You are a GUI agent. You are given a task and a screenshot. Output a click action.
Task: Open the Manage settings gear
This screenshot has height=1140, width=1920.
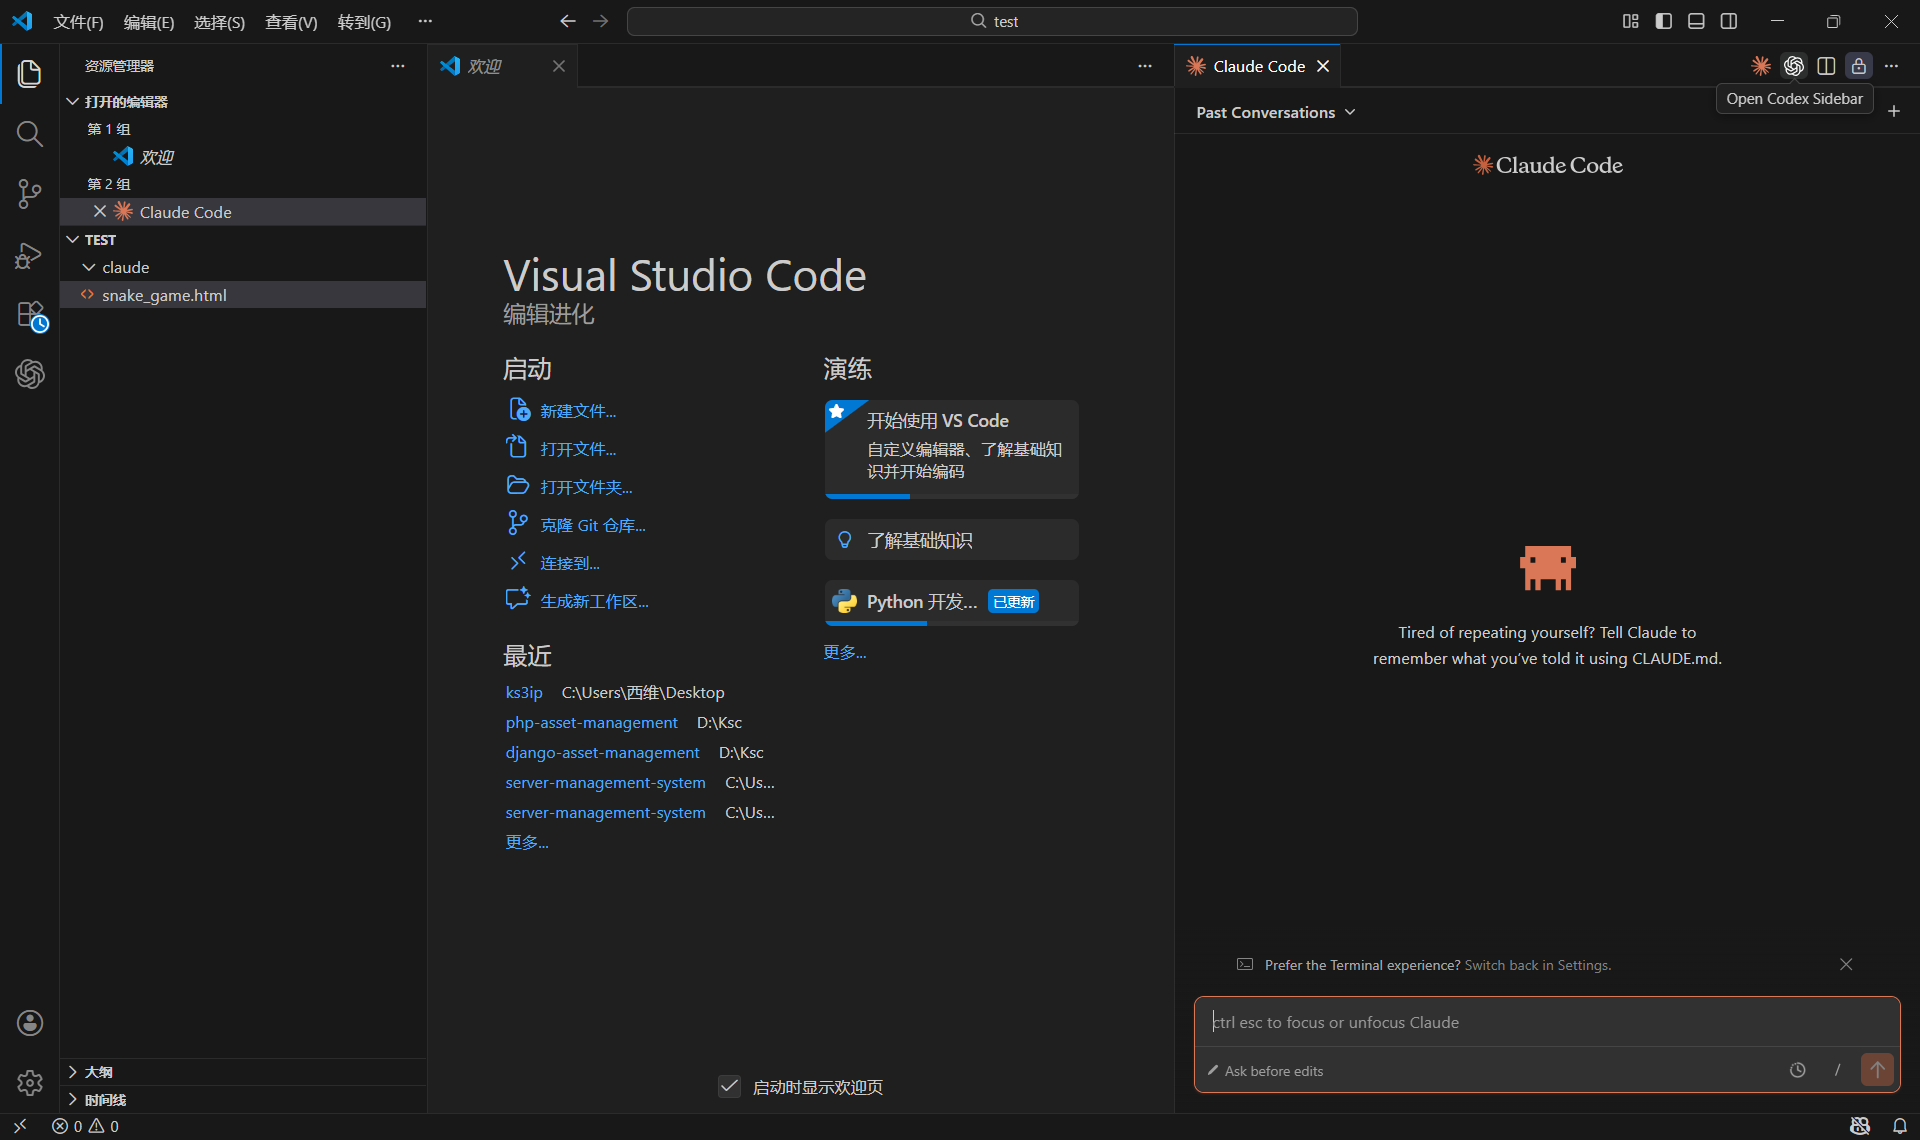pyautogui.click(x=30, y=1082)
